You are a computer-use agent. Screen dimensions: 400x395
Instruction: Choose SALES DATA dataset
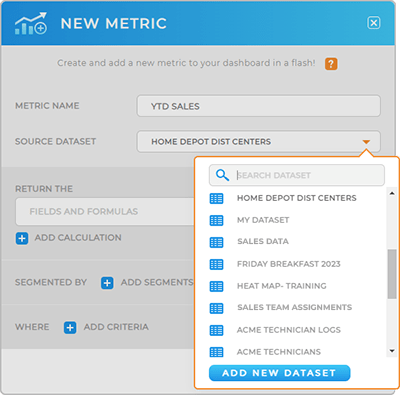coord(263,241)
